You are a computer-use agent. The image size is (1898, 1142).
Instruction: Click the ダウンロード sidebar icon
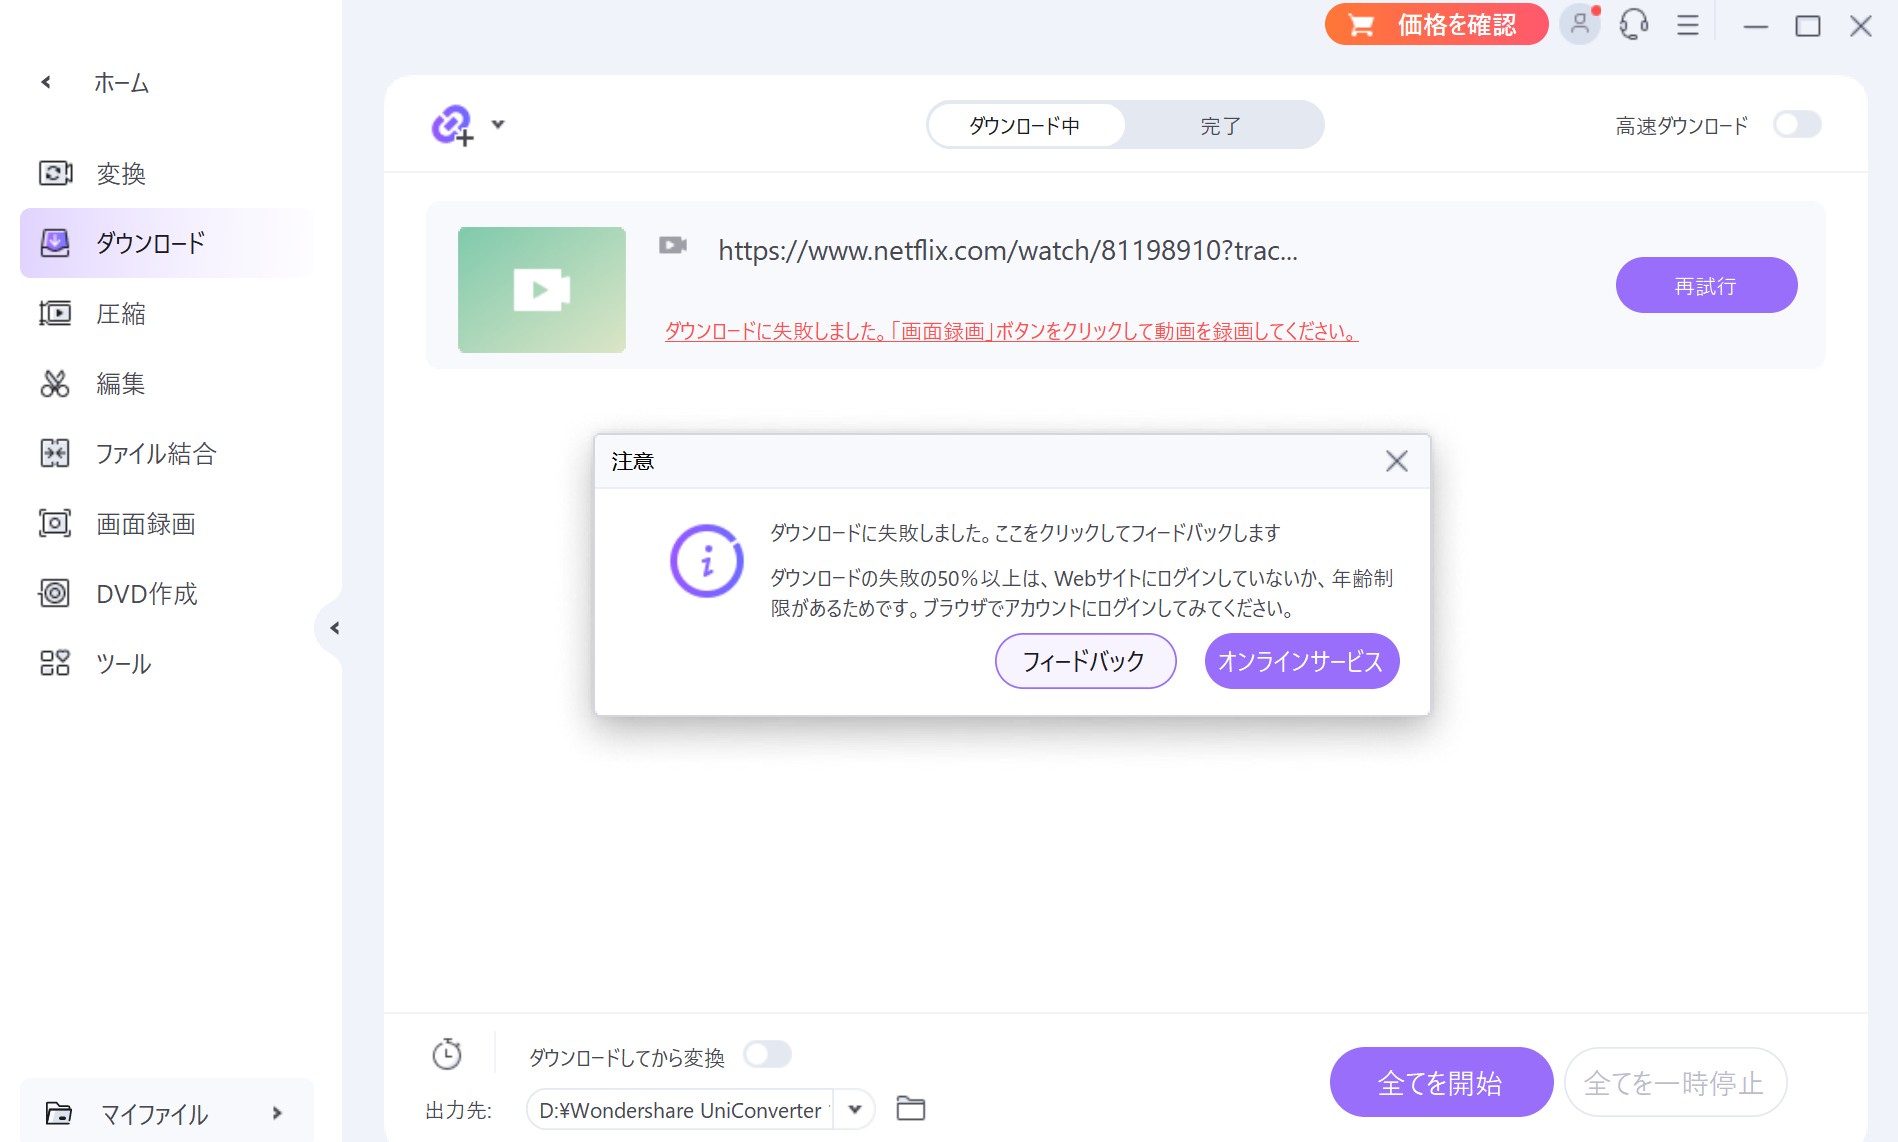point(55,243)
